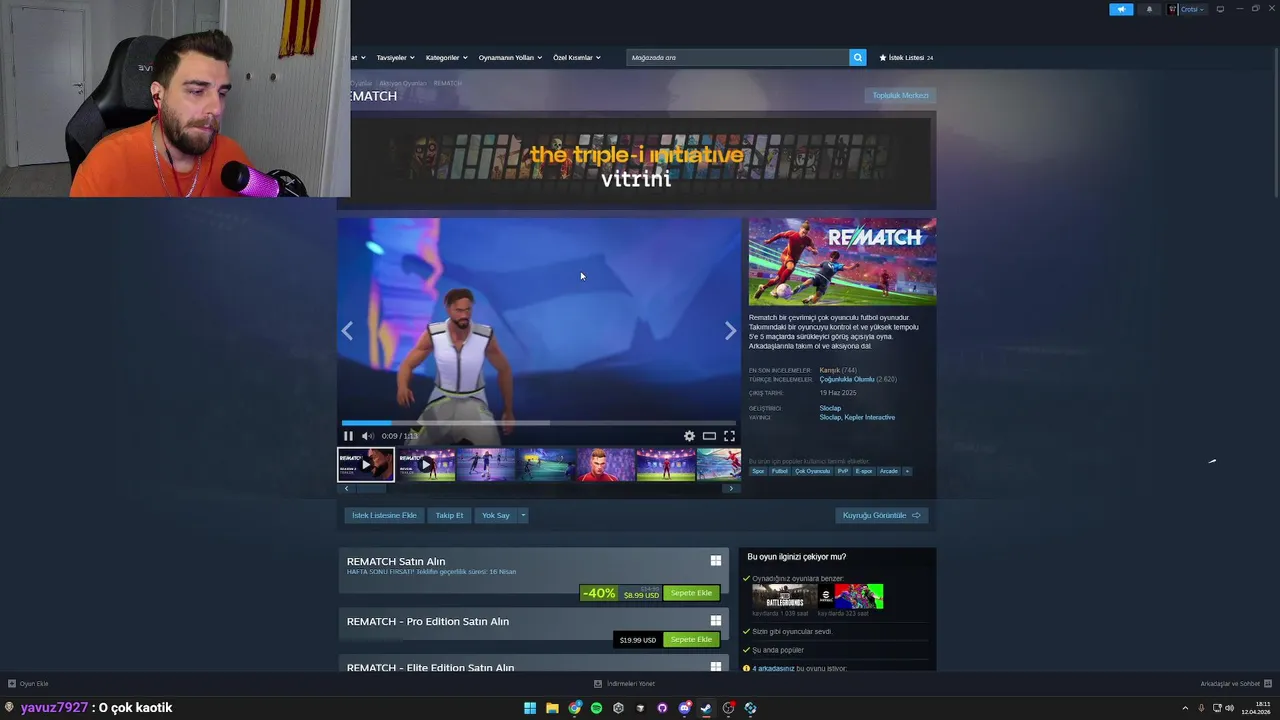Screen dimensions: 1280x720
Task: Click in Mağazada ara search field
Action: (x=738, y=57)
